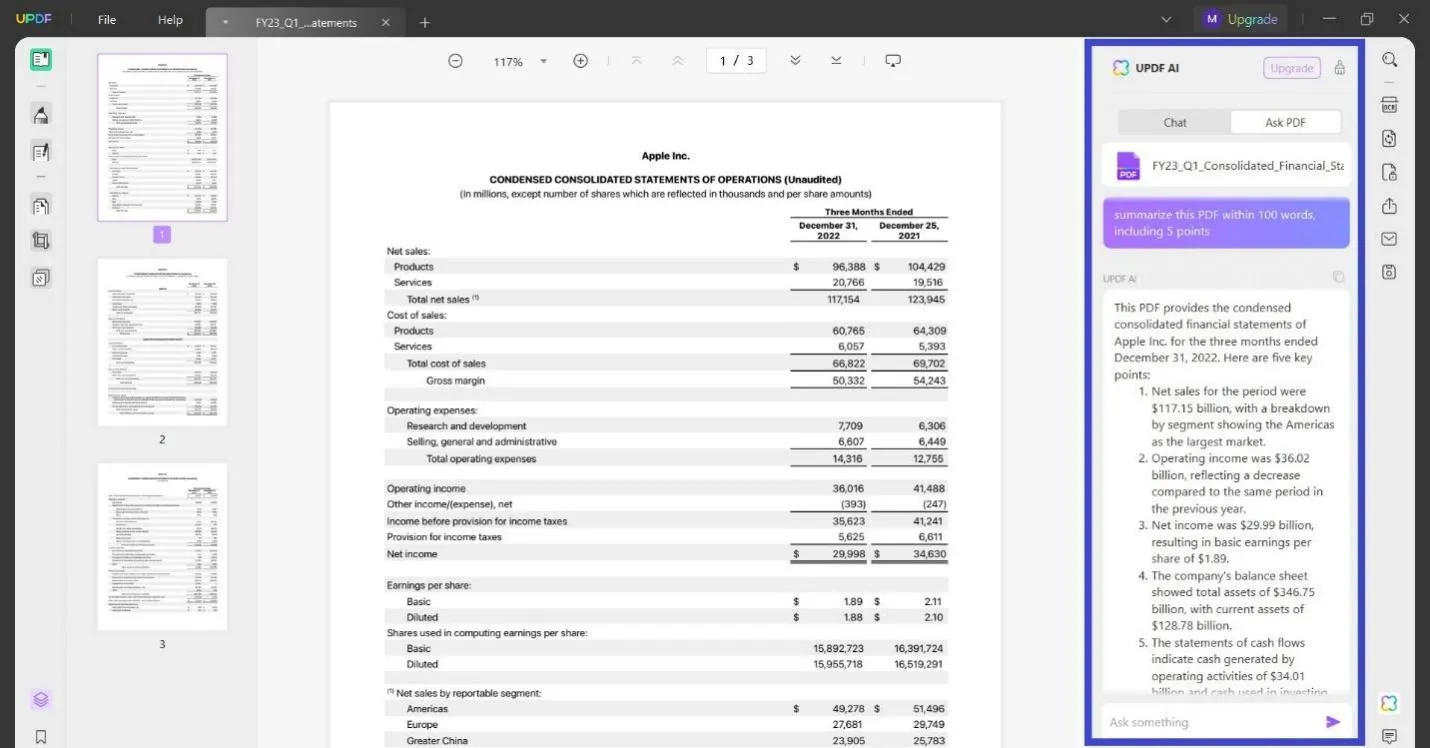The image size is (1430, 748).
Task: Click the Upgrade button in UPDF AI panel
Action: click(x=1292, y=68)
